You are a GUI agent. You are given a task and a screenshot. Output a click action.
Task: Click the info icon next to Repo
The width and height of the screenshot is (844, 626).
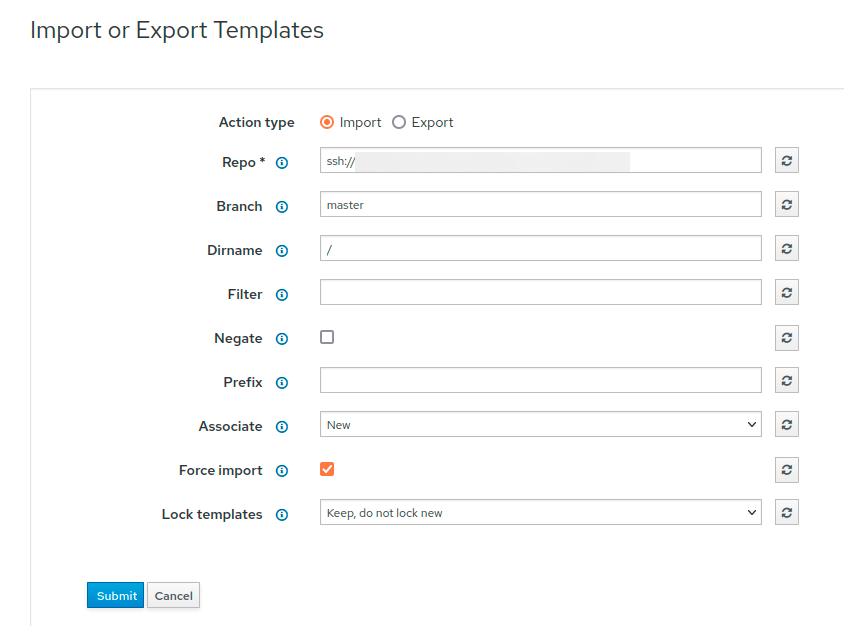click(x=282, y=163)
